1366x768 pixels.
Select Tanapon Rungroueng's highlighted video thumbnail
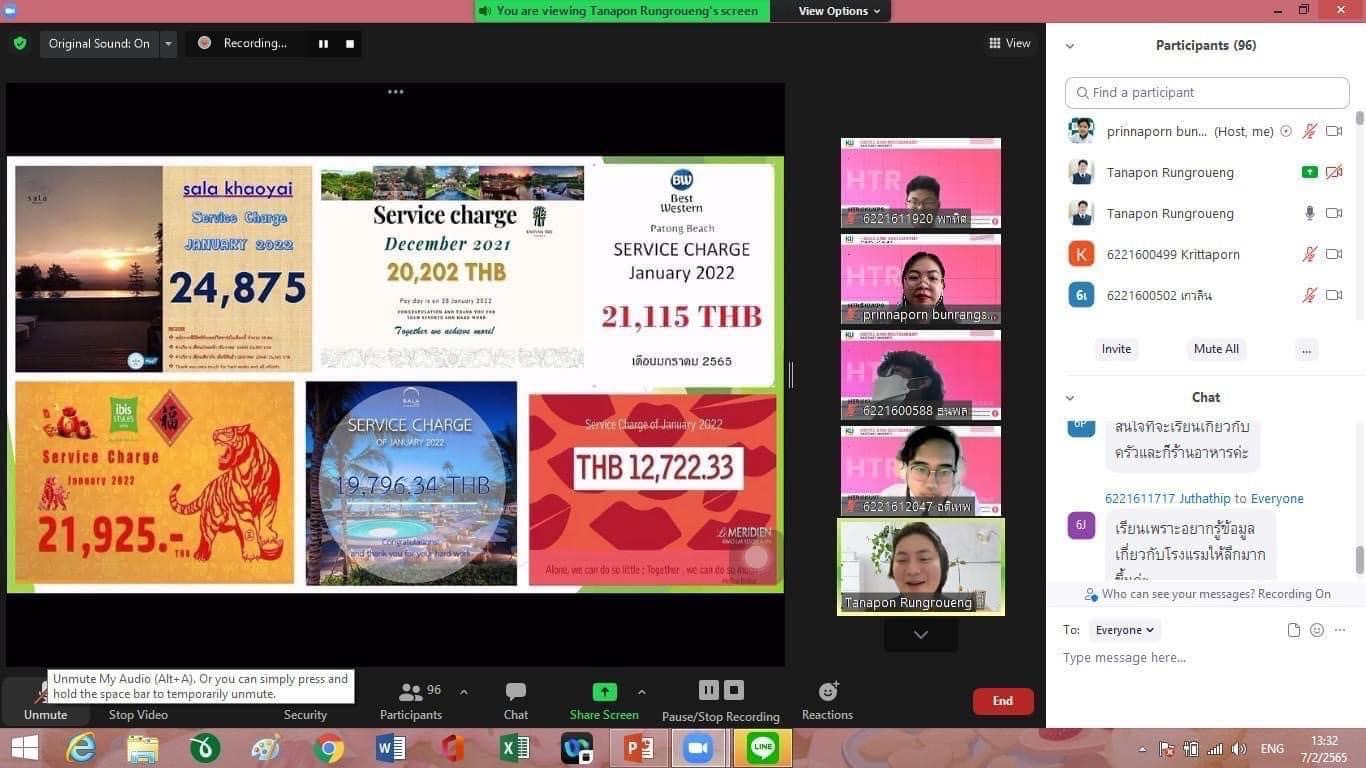tap(921, 567)
